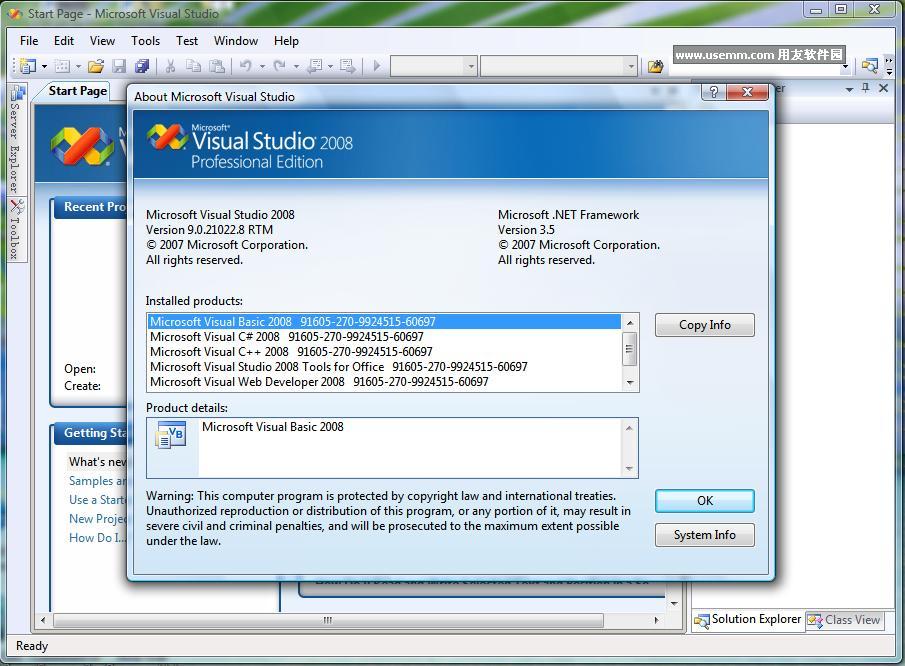Click the Cut scissors icon
This screenshot has height=666, width=905.
click(170, 66)
